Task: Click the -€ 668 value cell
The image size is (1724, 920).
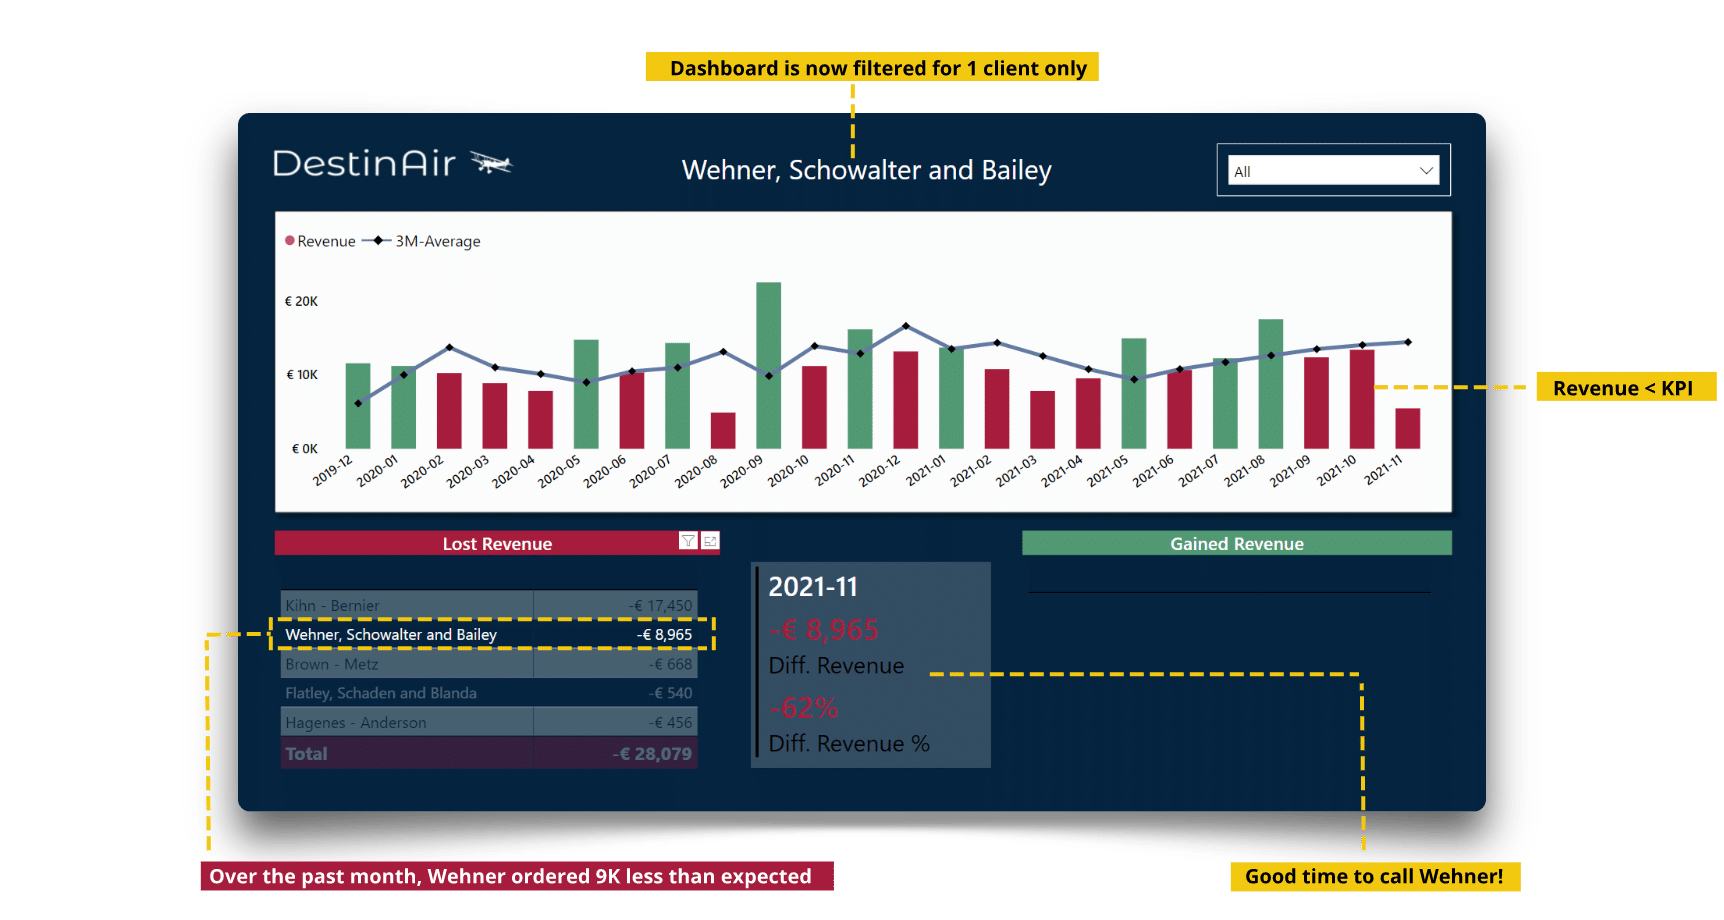Action: coord(670,664)
